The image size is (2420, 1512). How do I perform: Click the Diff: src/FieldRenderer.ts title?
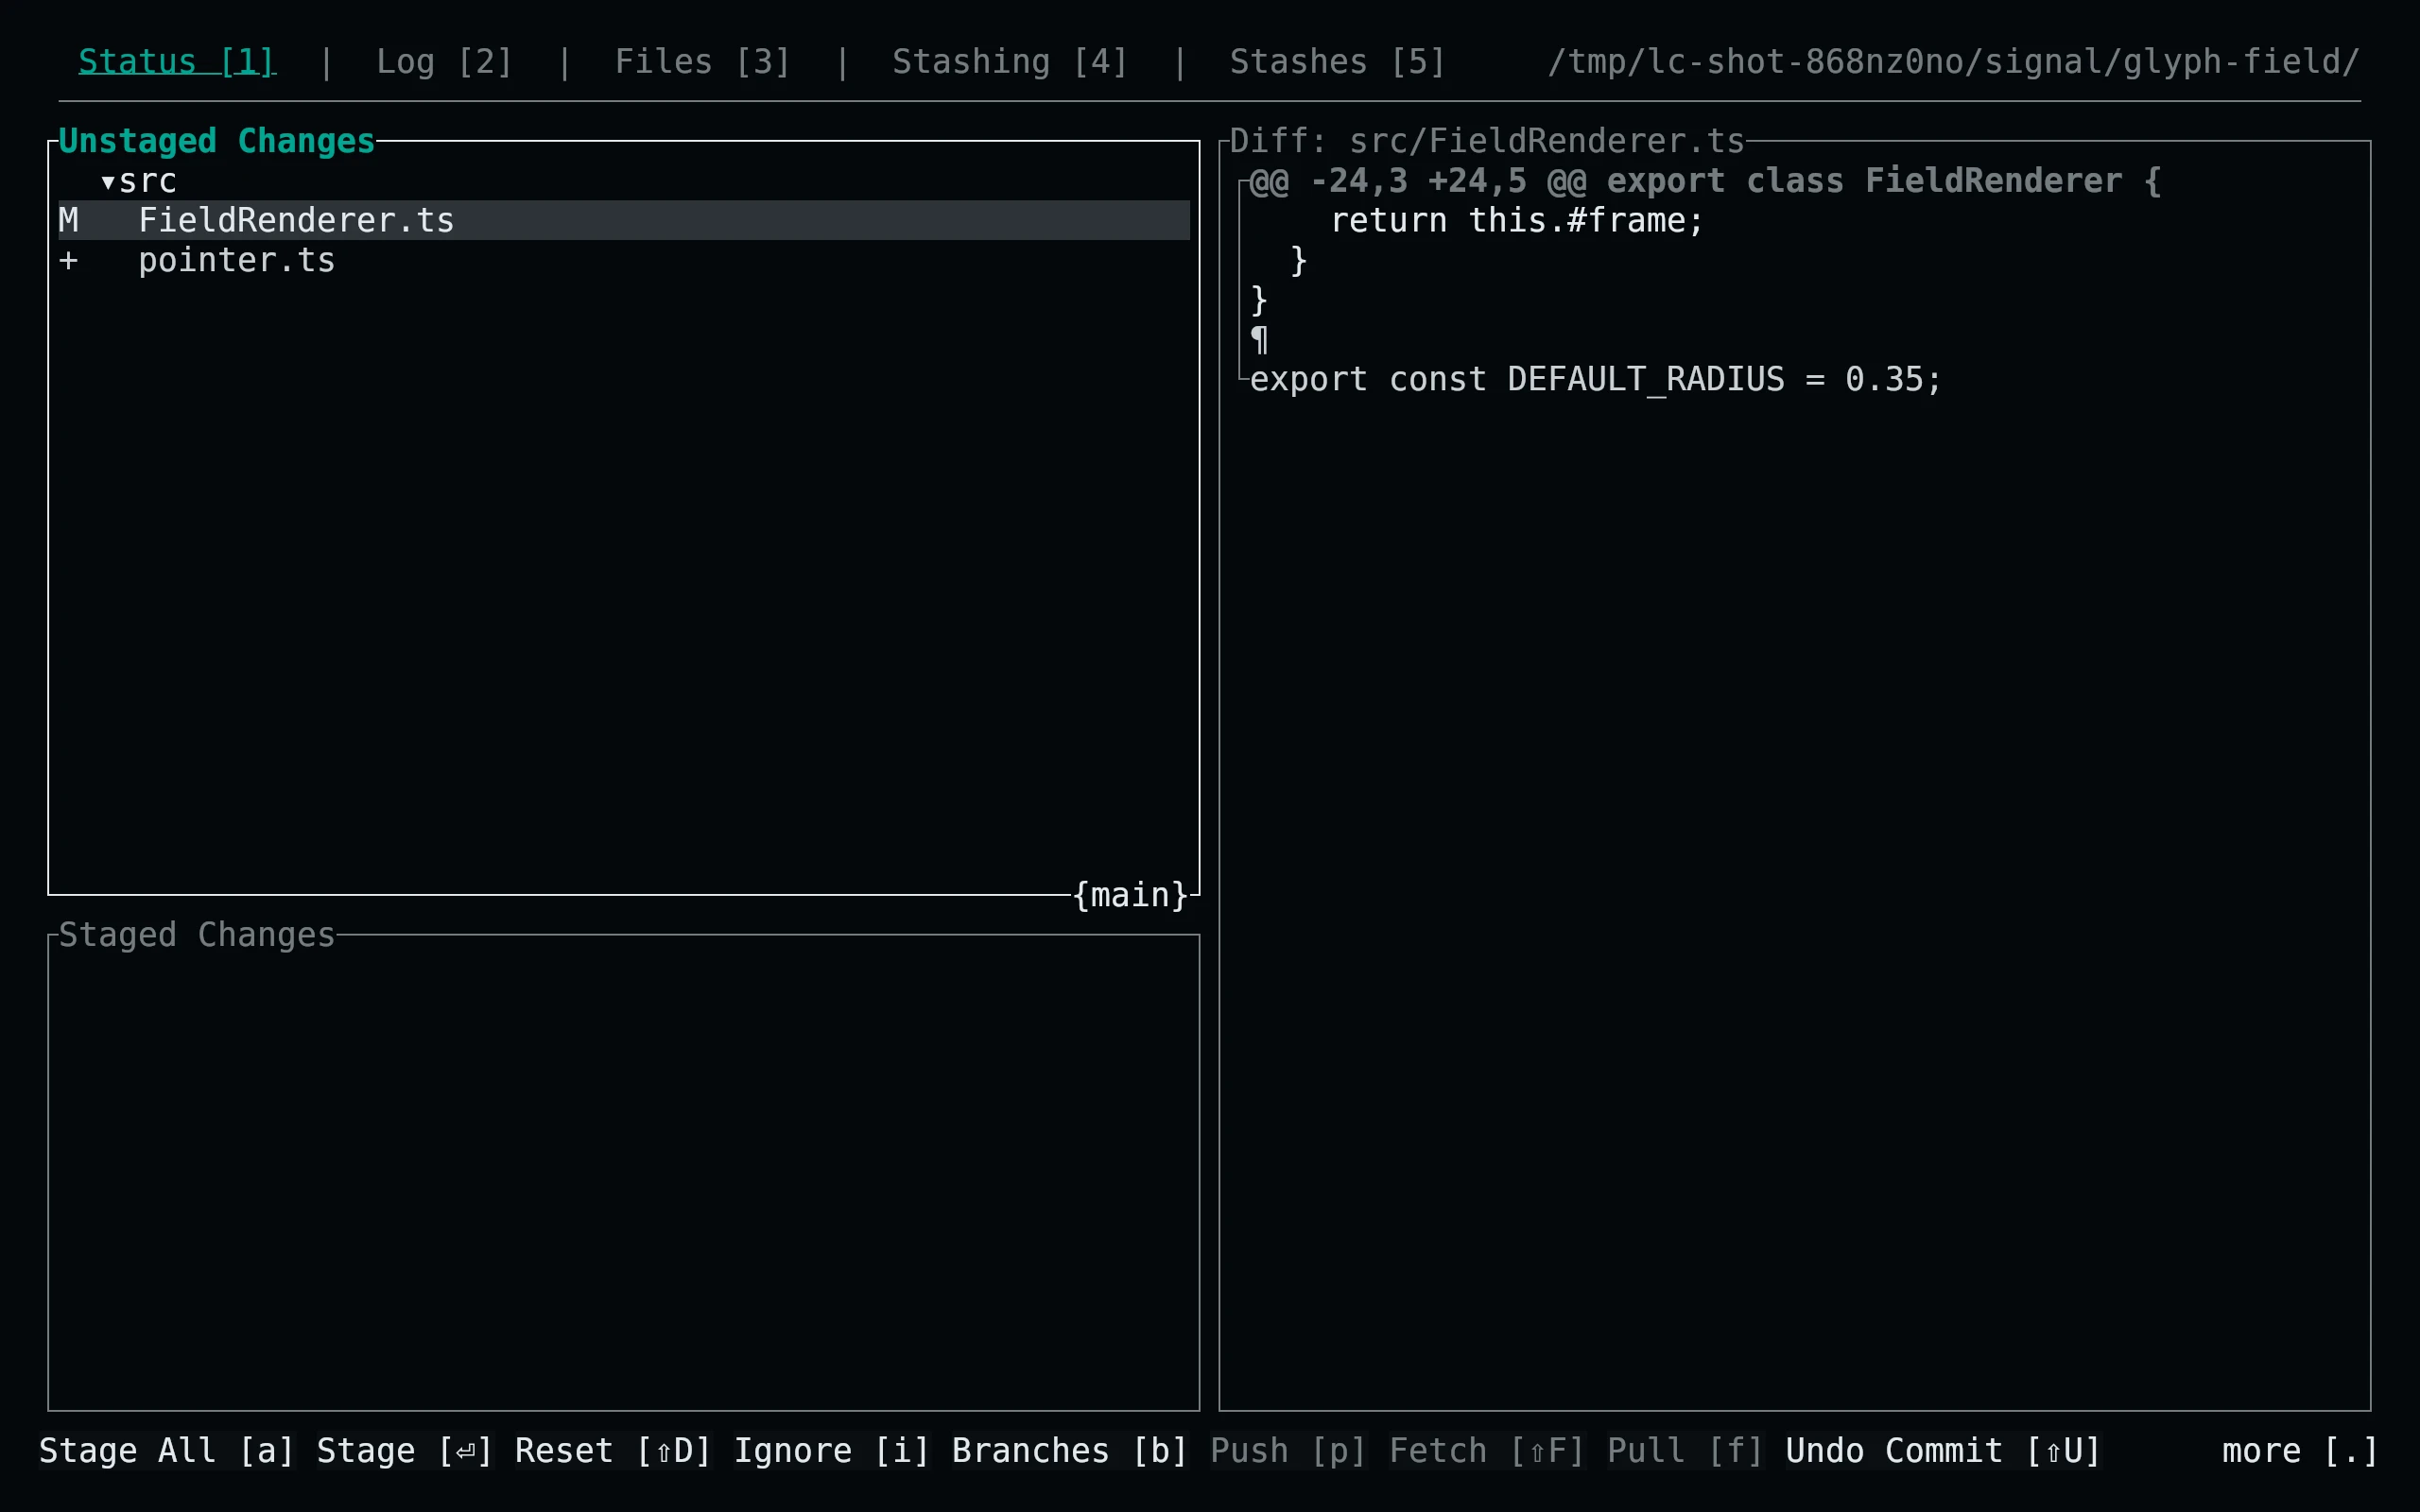(x=1487, y=141)
